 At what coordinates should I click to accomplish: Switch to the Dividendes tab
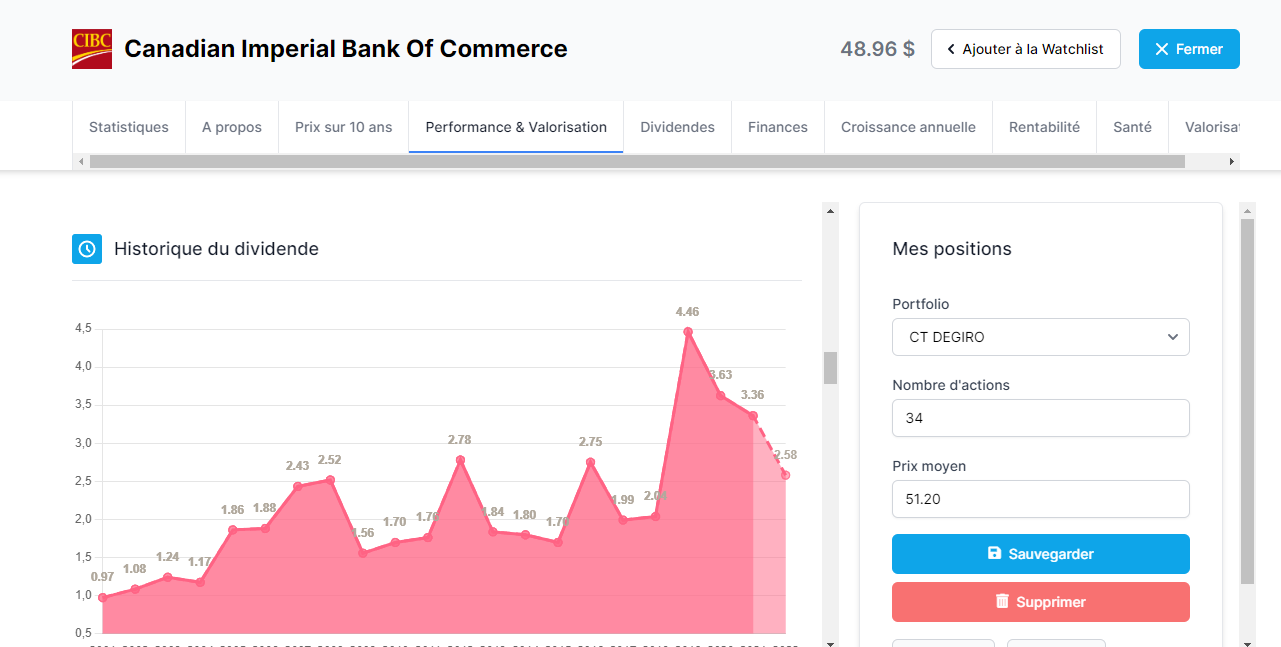pyautogui.click(x=677, y=127)
